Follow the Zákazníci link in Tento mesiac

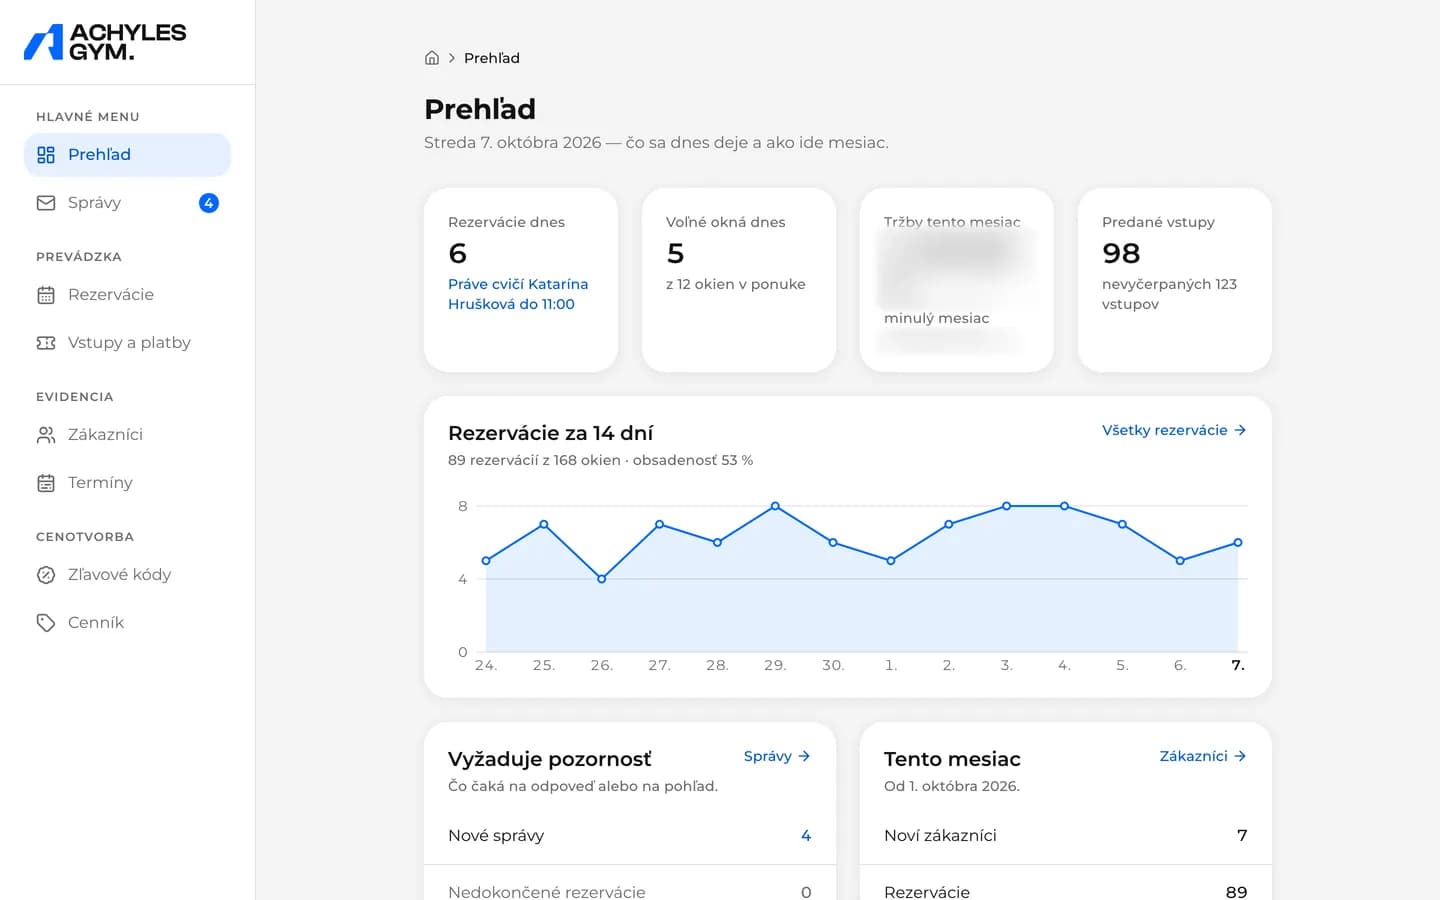[x=1203, y=756]
